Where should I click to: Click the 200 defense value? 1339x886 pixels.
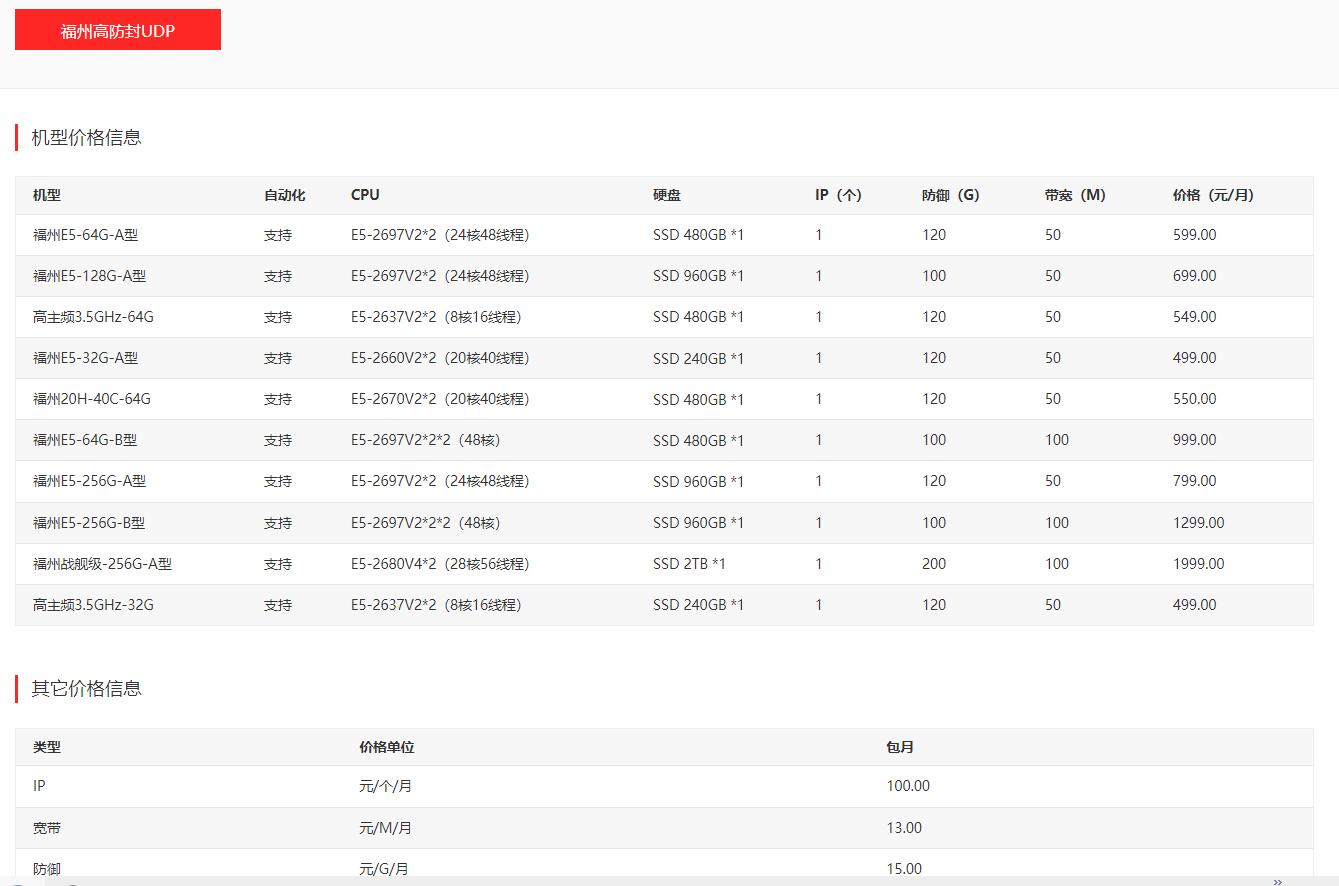coord(934,564)
